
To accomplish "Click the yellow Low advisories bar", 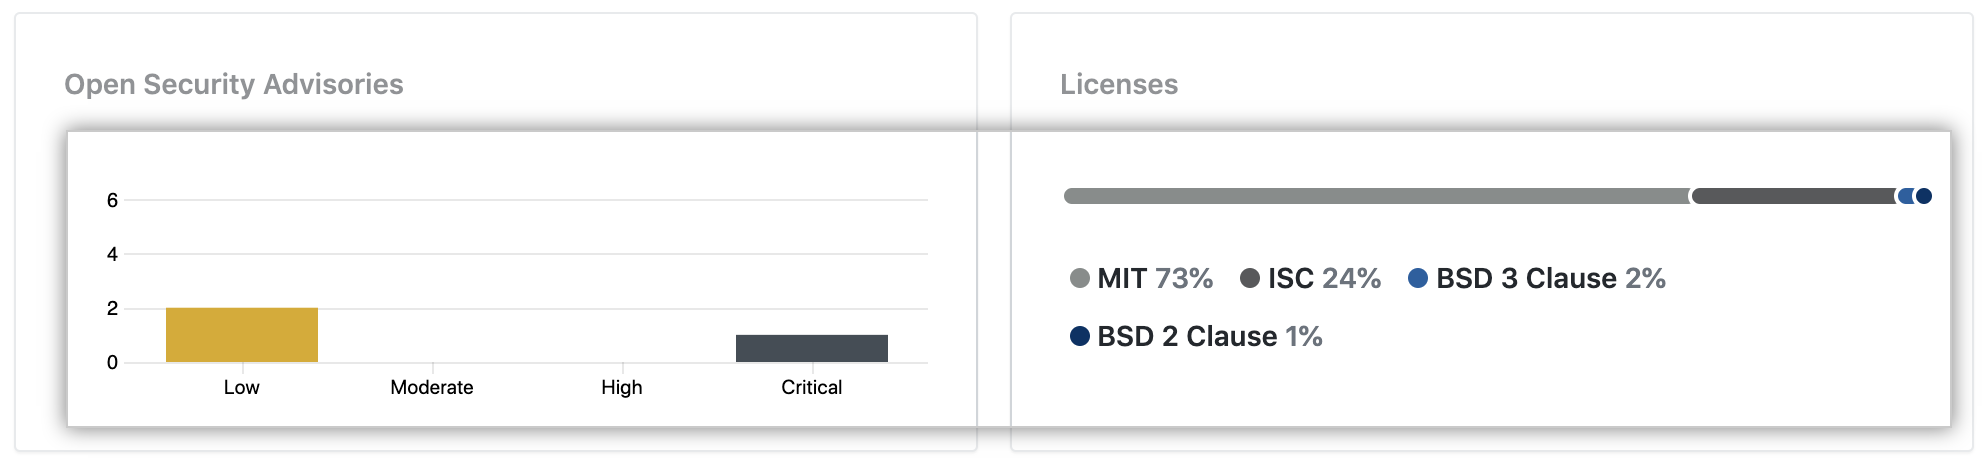I will [242, 335].
